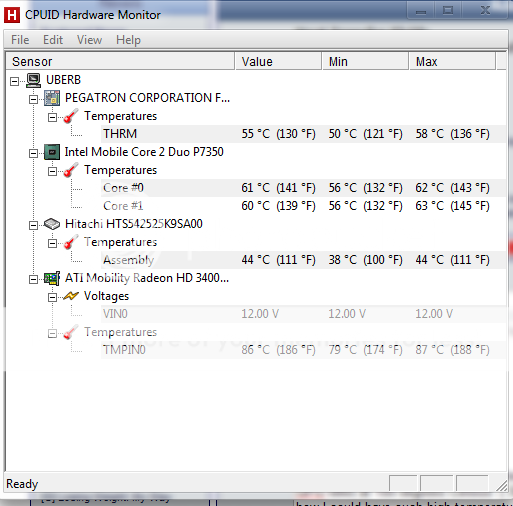Select the Core #0 sensor row
This screenshot has height=506, width=513.
(303, 188)
